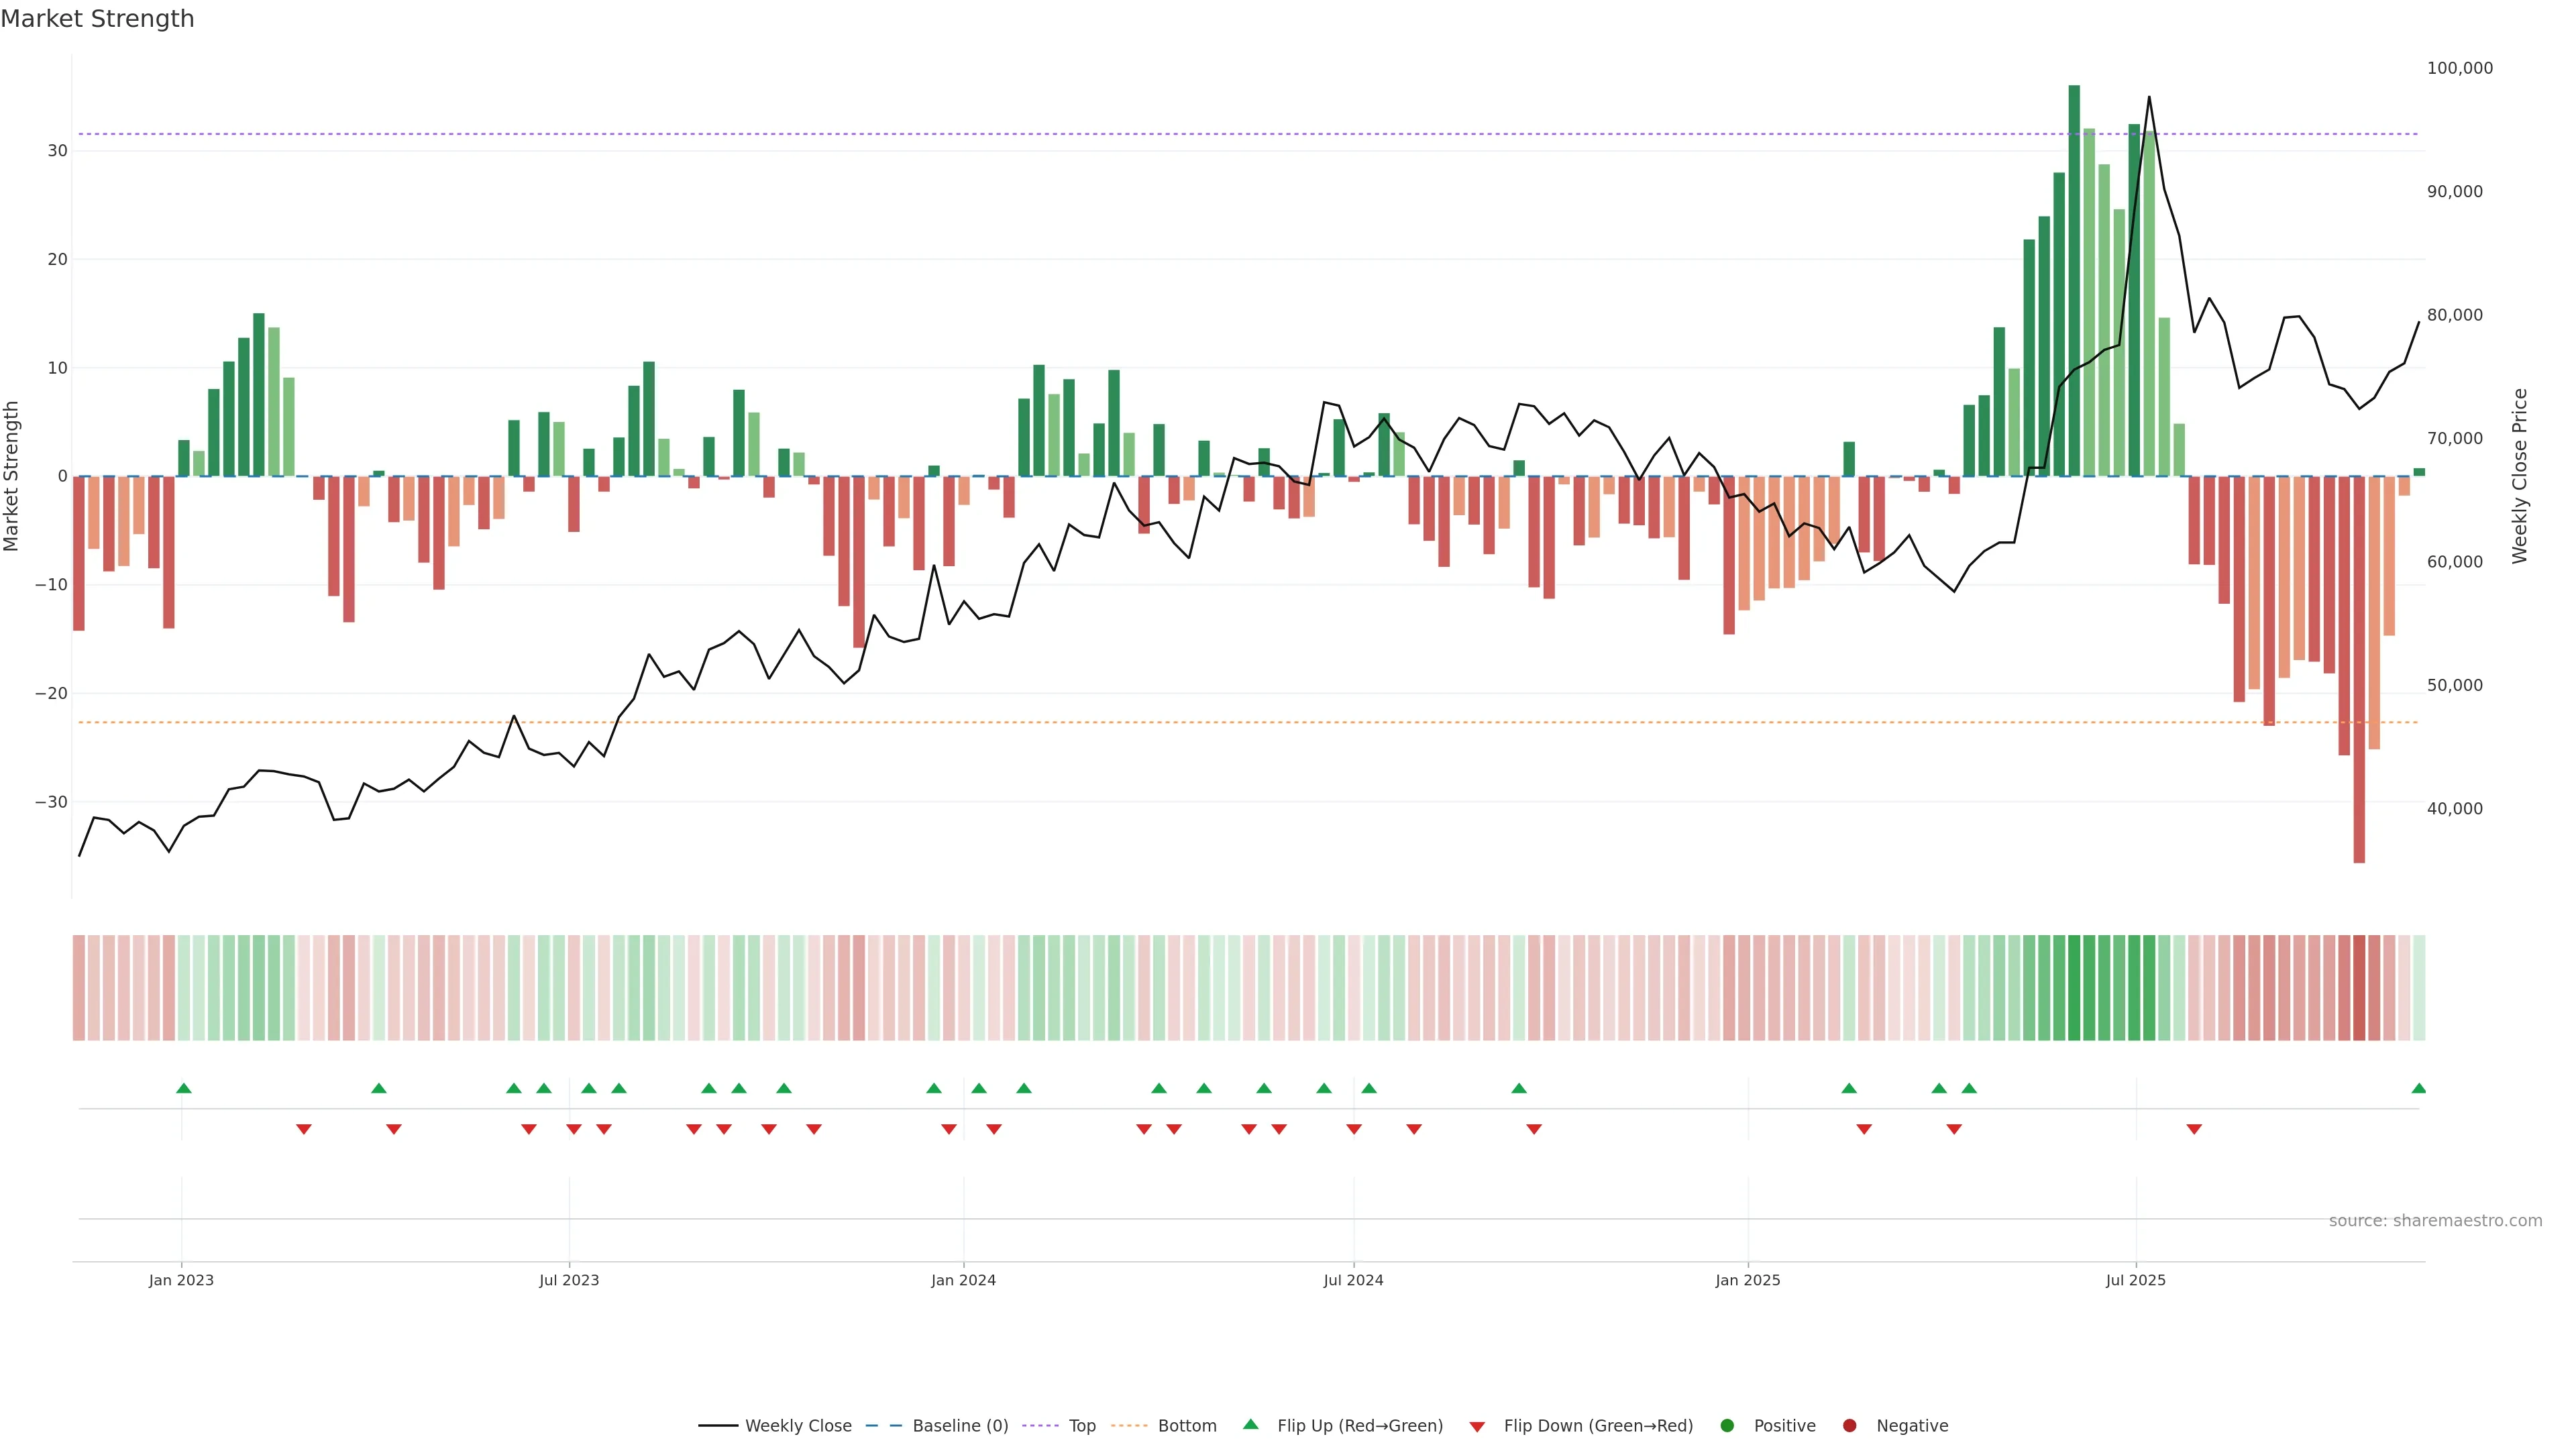2576x1449 pixels.
Task: Click the Bottom legend line marker
Action: click(x=1129, y=1426)
